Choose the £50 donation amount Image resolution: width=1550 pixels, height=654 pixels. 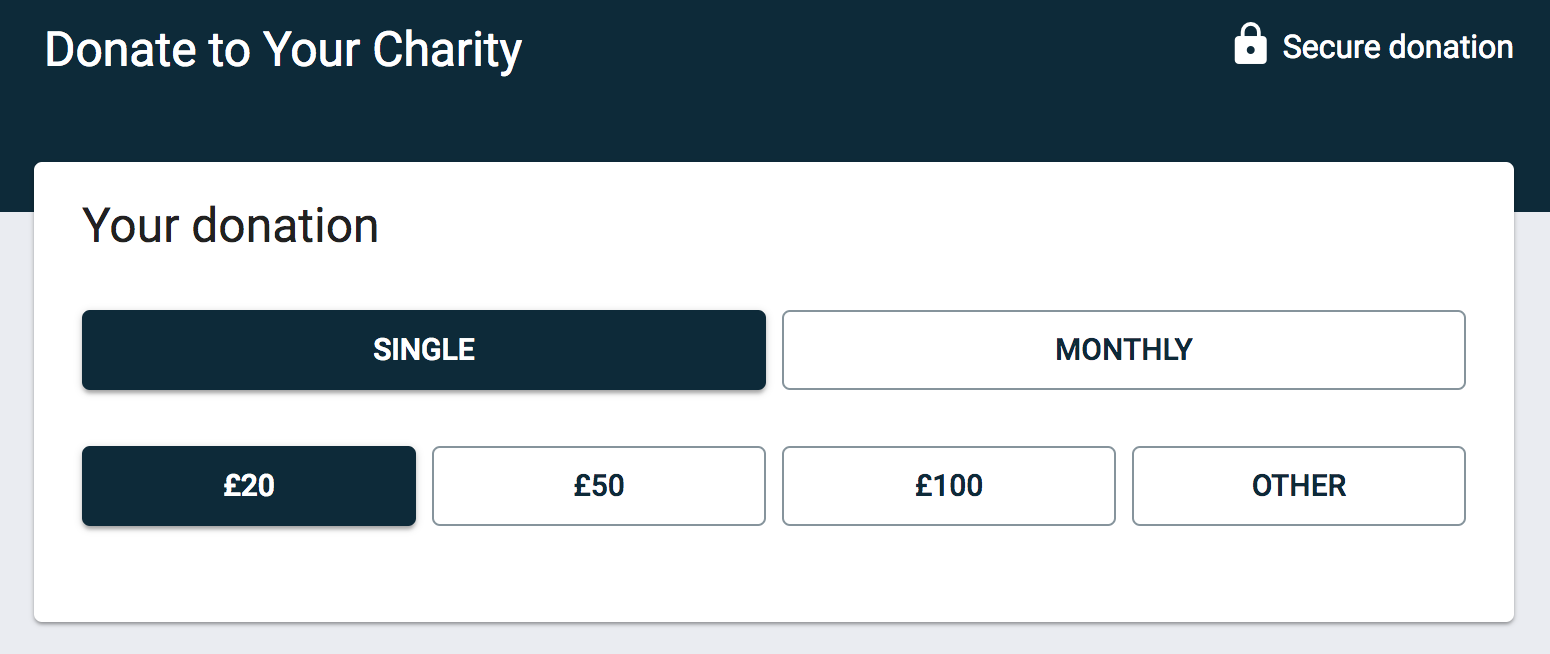click(x=598, y=486)
